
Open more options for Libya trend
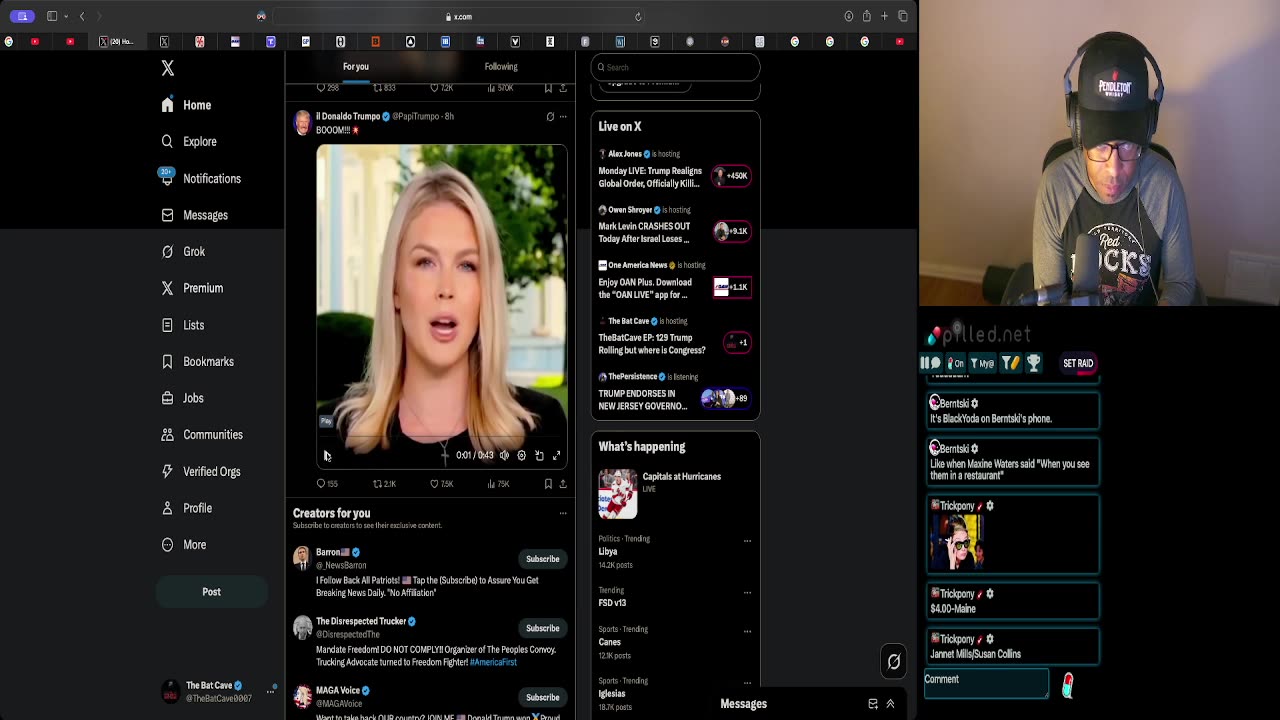click(x=747, y=541)
